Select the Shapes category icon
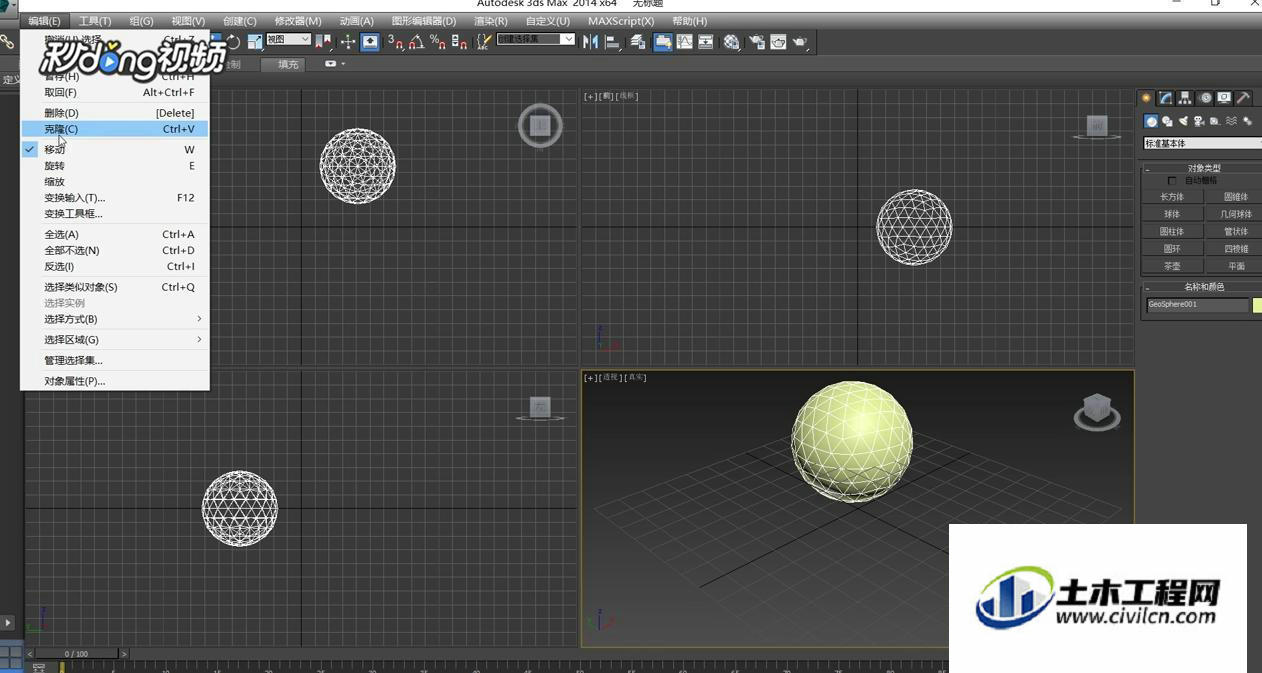The height and width of the screenshot is (673, 1262). point(1167,121)
